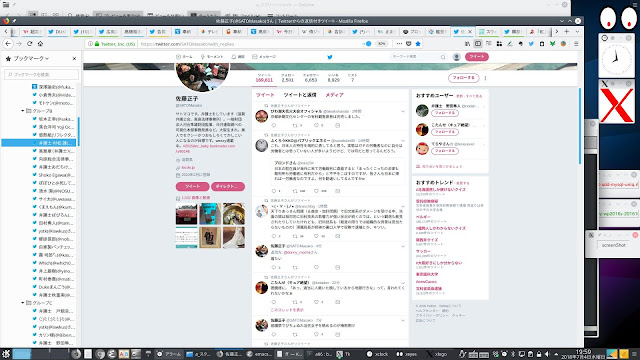
Task: Open the red car media thumbnail
Action: [x=187, y=214]
